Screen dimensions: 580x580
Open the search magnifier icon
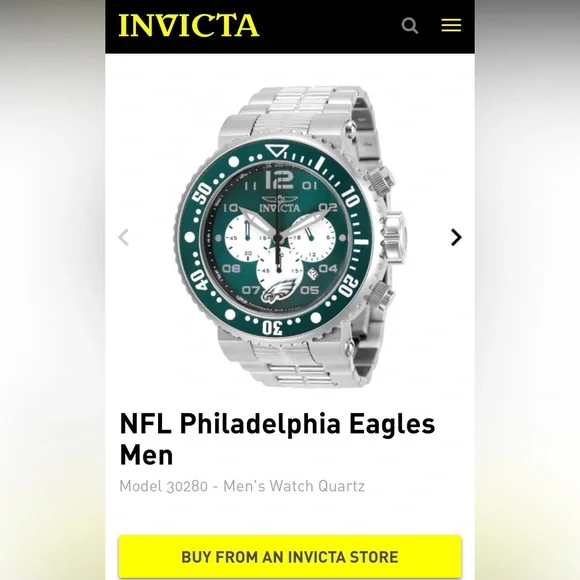pyautogui.click(x=409, y=26)
